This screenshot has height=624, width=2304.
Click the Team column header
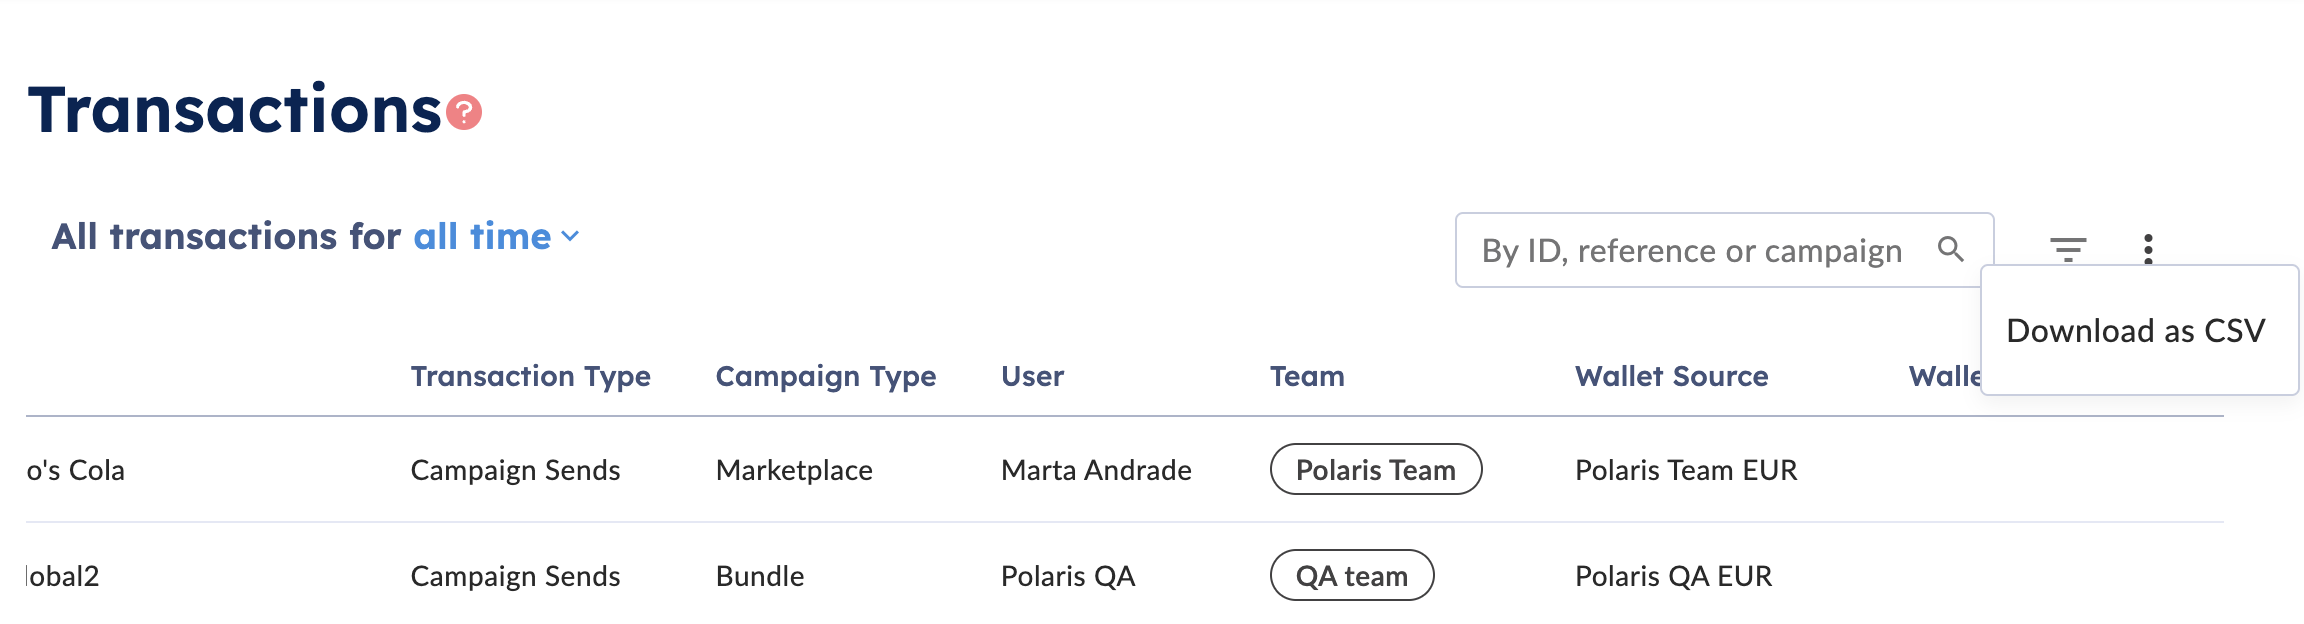(x=1307, y=376)
